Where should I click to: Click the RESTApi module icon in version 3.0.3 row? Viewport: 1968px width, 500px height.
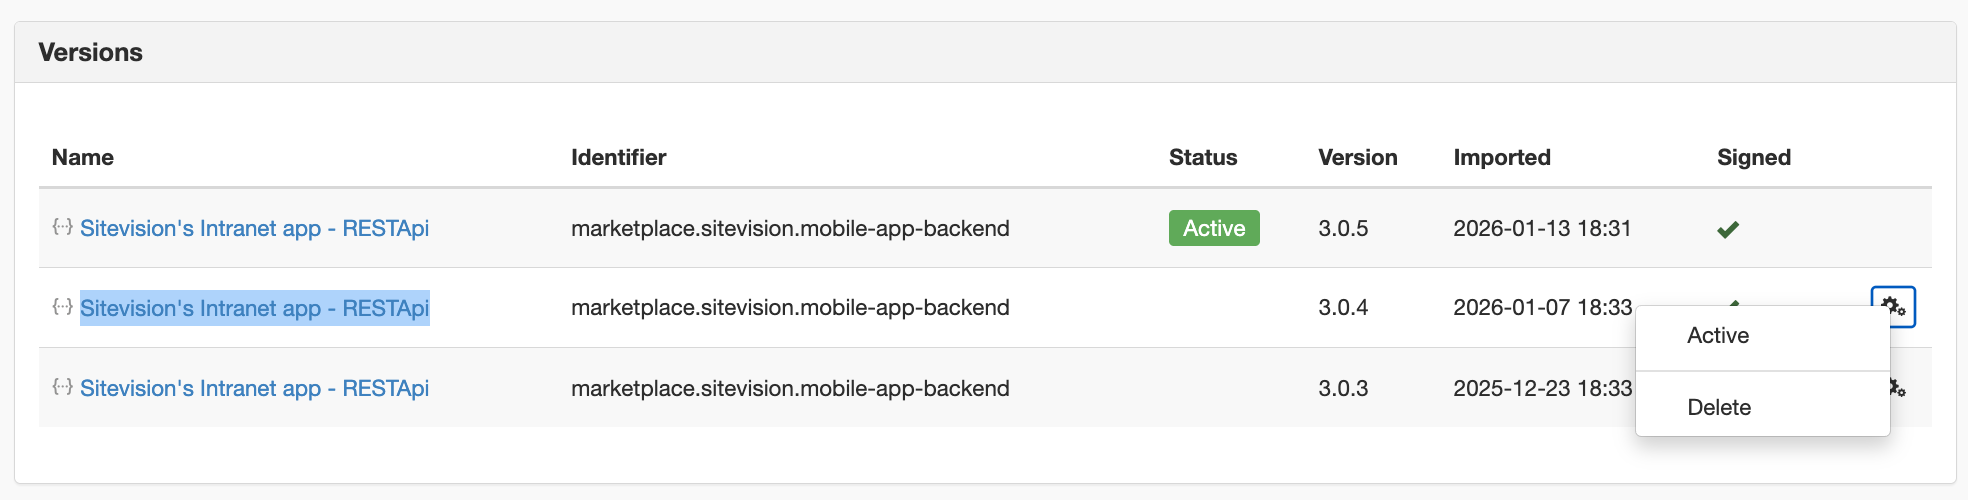click(x=62, y=387)
